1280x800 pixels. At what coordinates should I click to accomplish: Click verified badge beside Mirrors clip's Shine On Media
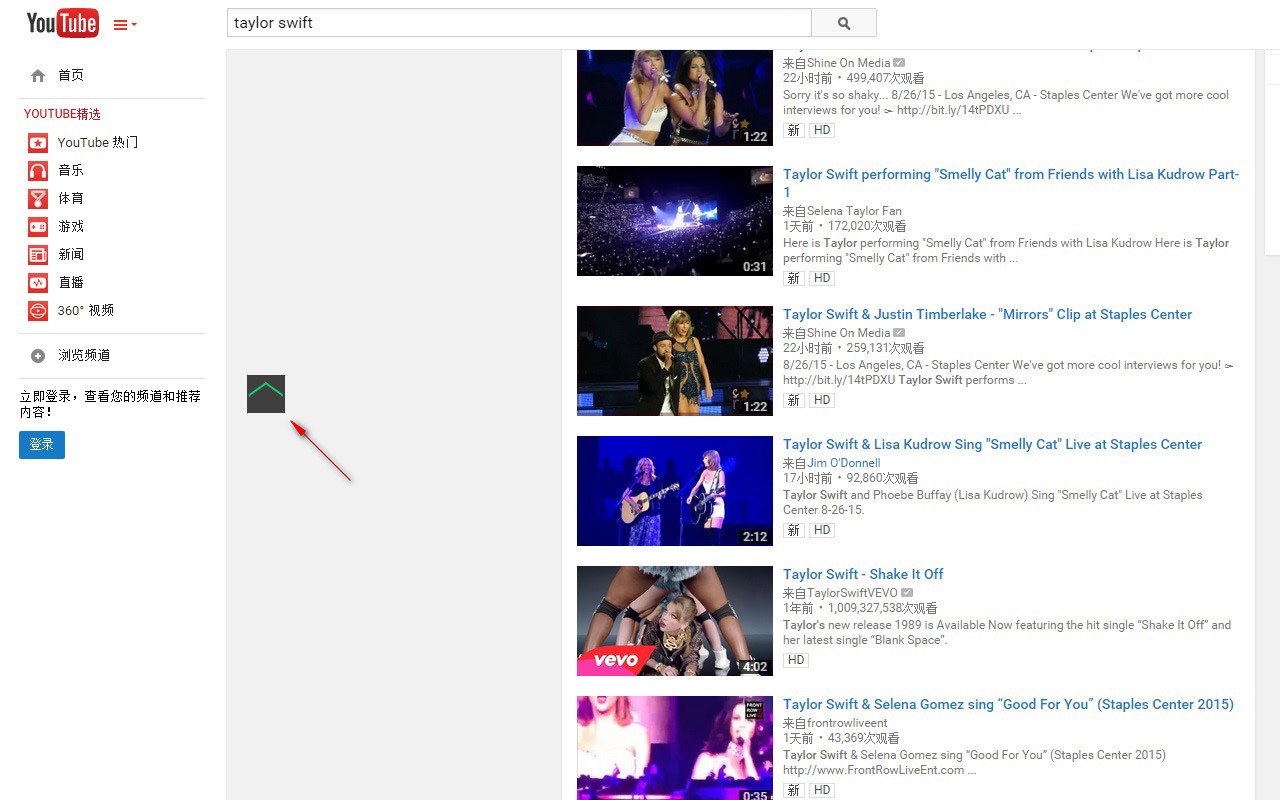pos(899,333)
